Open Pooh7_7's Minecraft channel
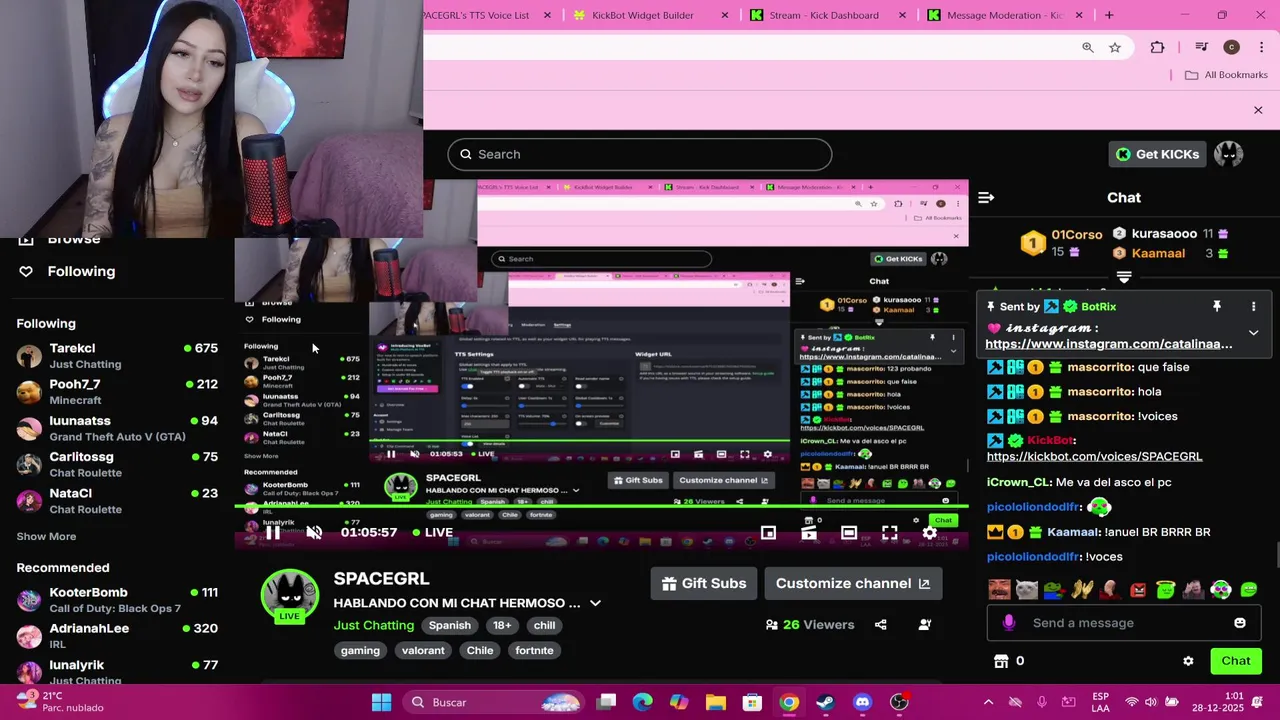Screen dimensions: 1280x720 (117, 391)
